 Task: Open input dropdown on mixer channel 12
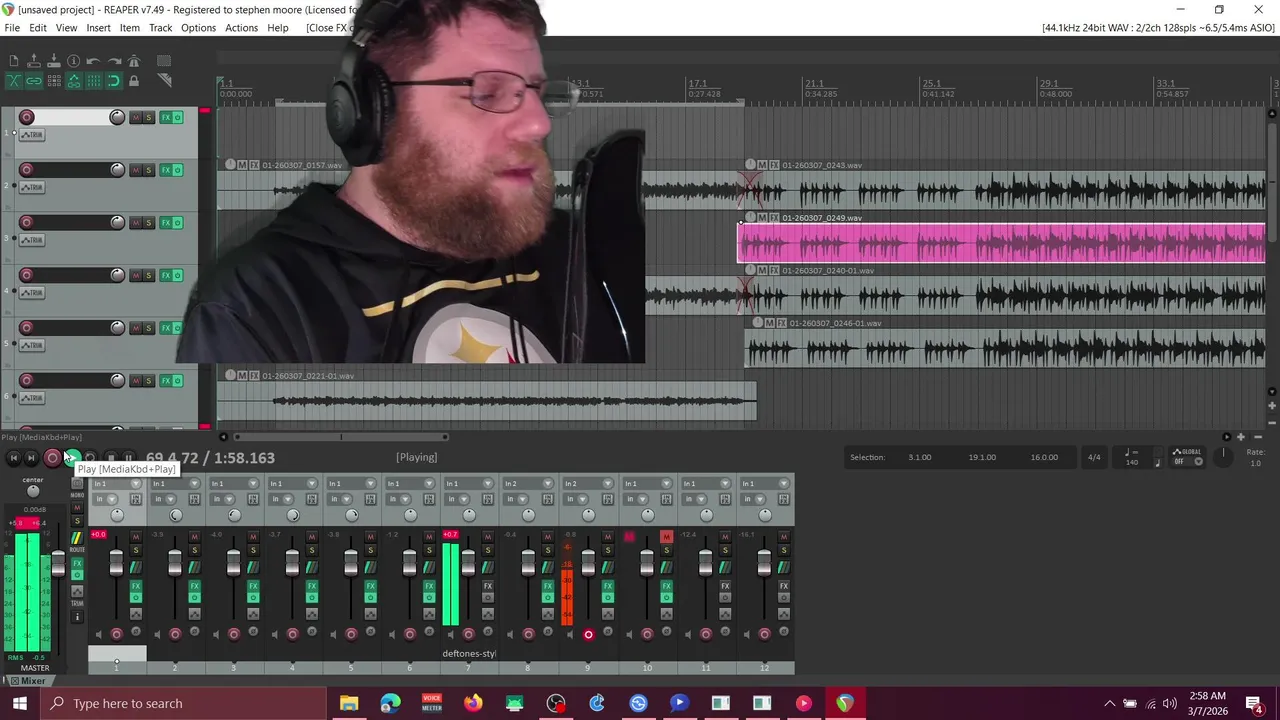(x=763, y=484)
